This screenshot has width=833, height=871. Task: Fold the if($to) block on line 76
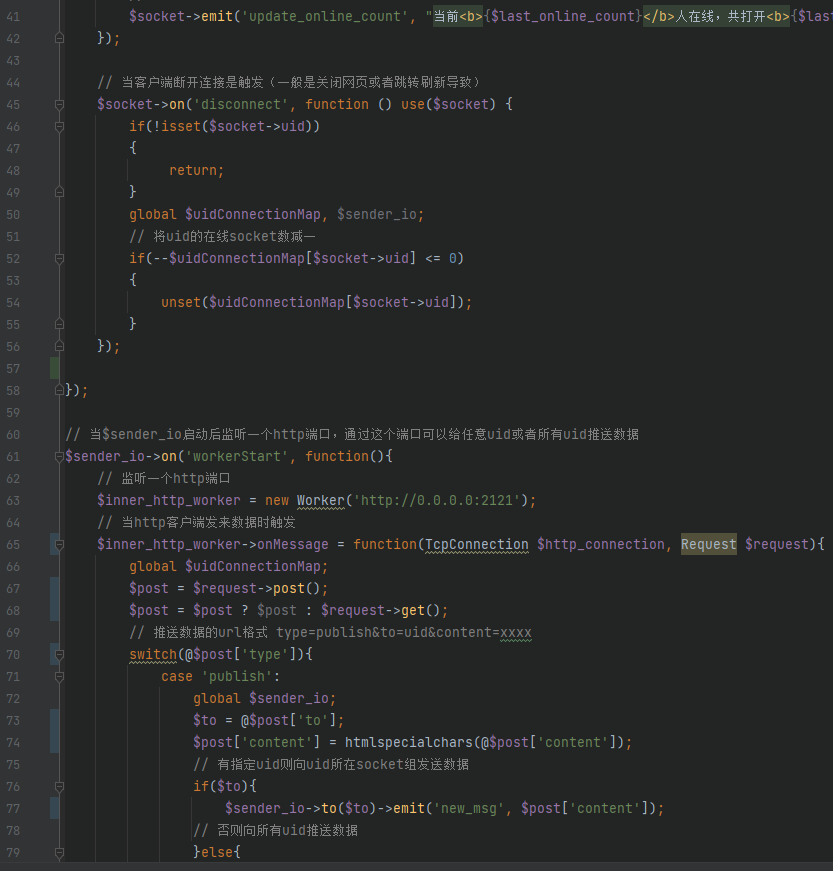pos(59,787)
